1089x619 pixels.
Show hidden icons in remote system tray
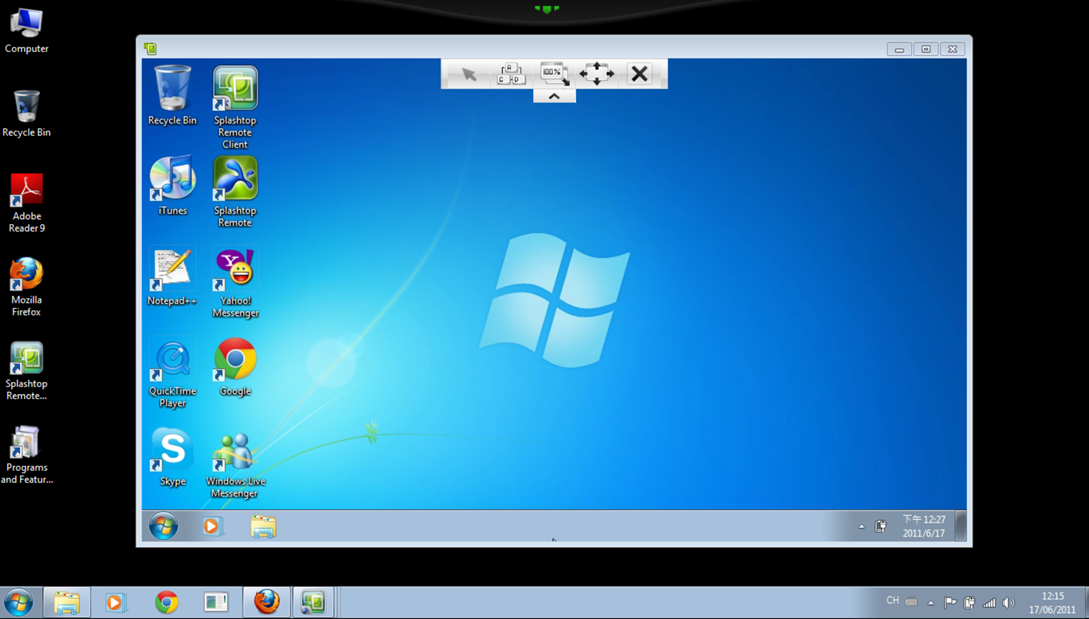tap(861, 527)
